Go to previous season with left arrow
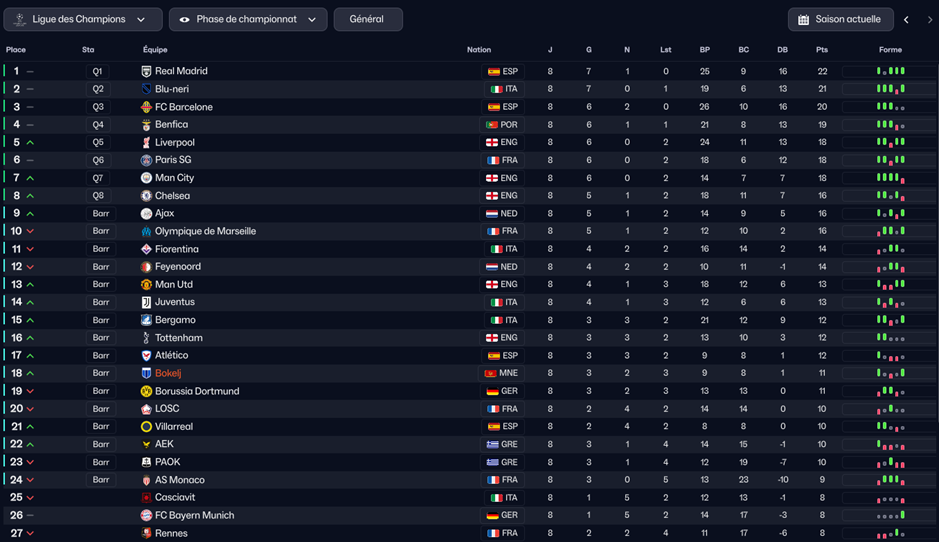 (x=907, y=19)
